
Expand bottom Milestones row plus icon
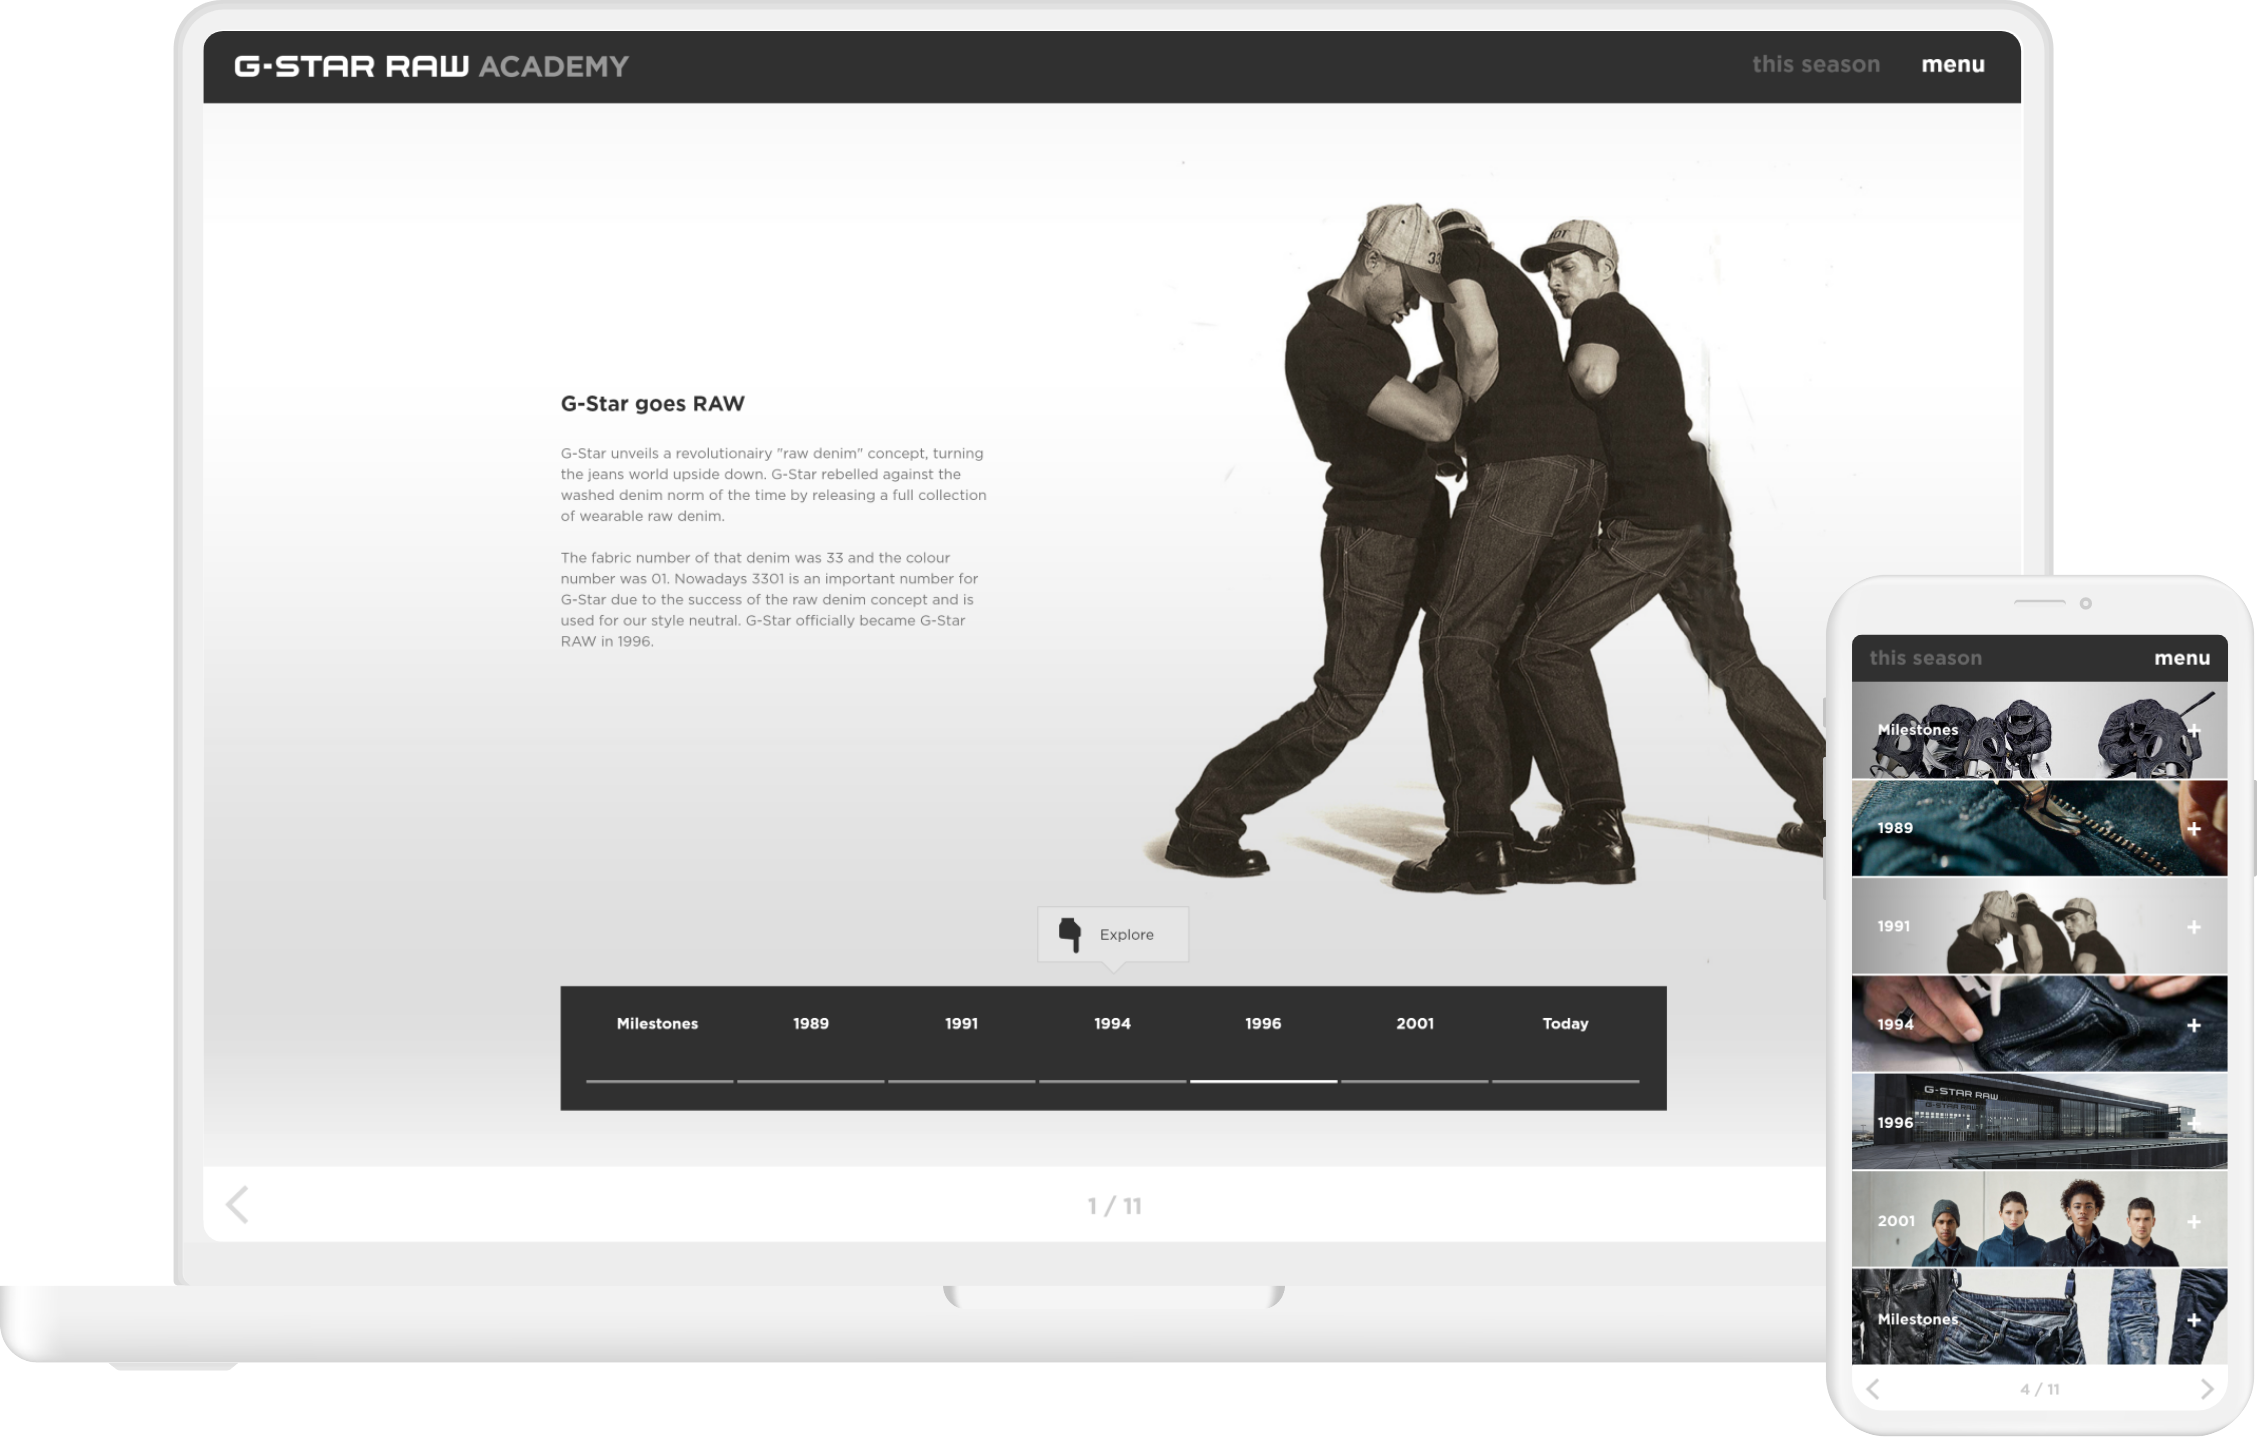tap(2193, 1319)
